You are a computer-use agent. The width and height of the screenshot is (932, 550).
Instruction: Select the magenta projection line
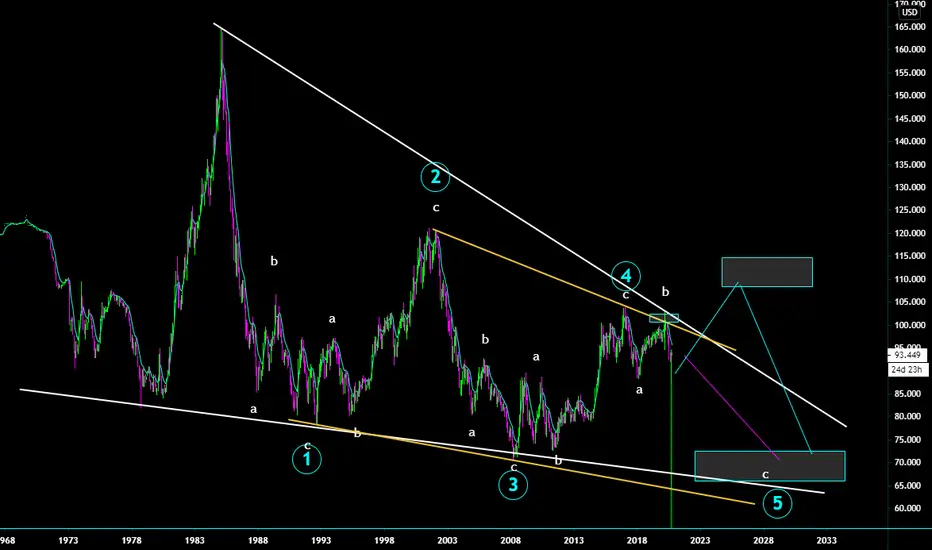point(730,408)
